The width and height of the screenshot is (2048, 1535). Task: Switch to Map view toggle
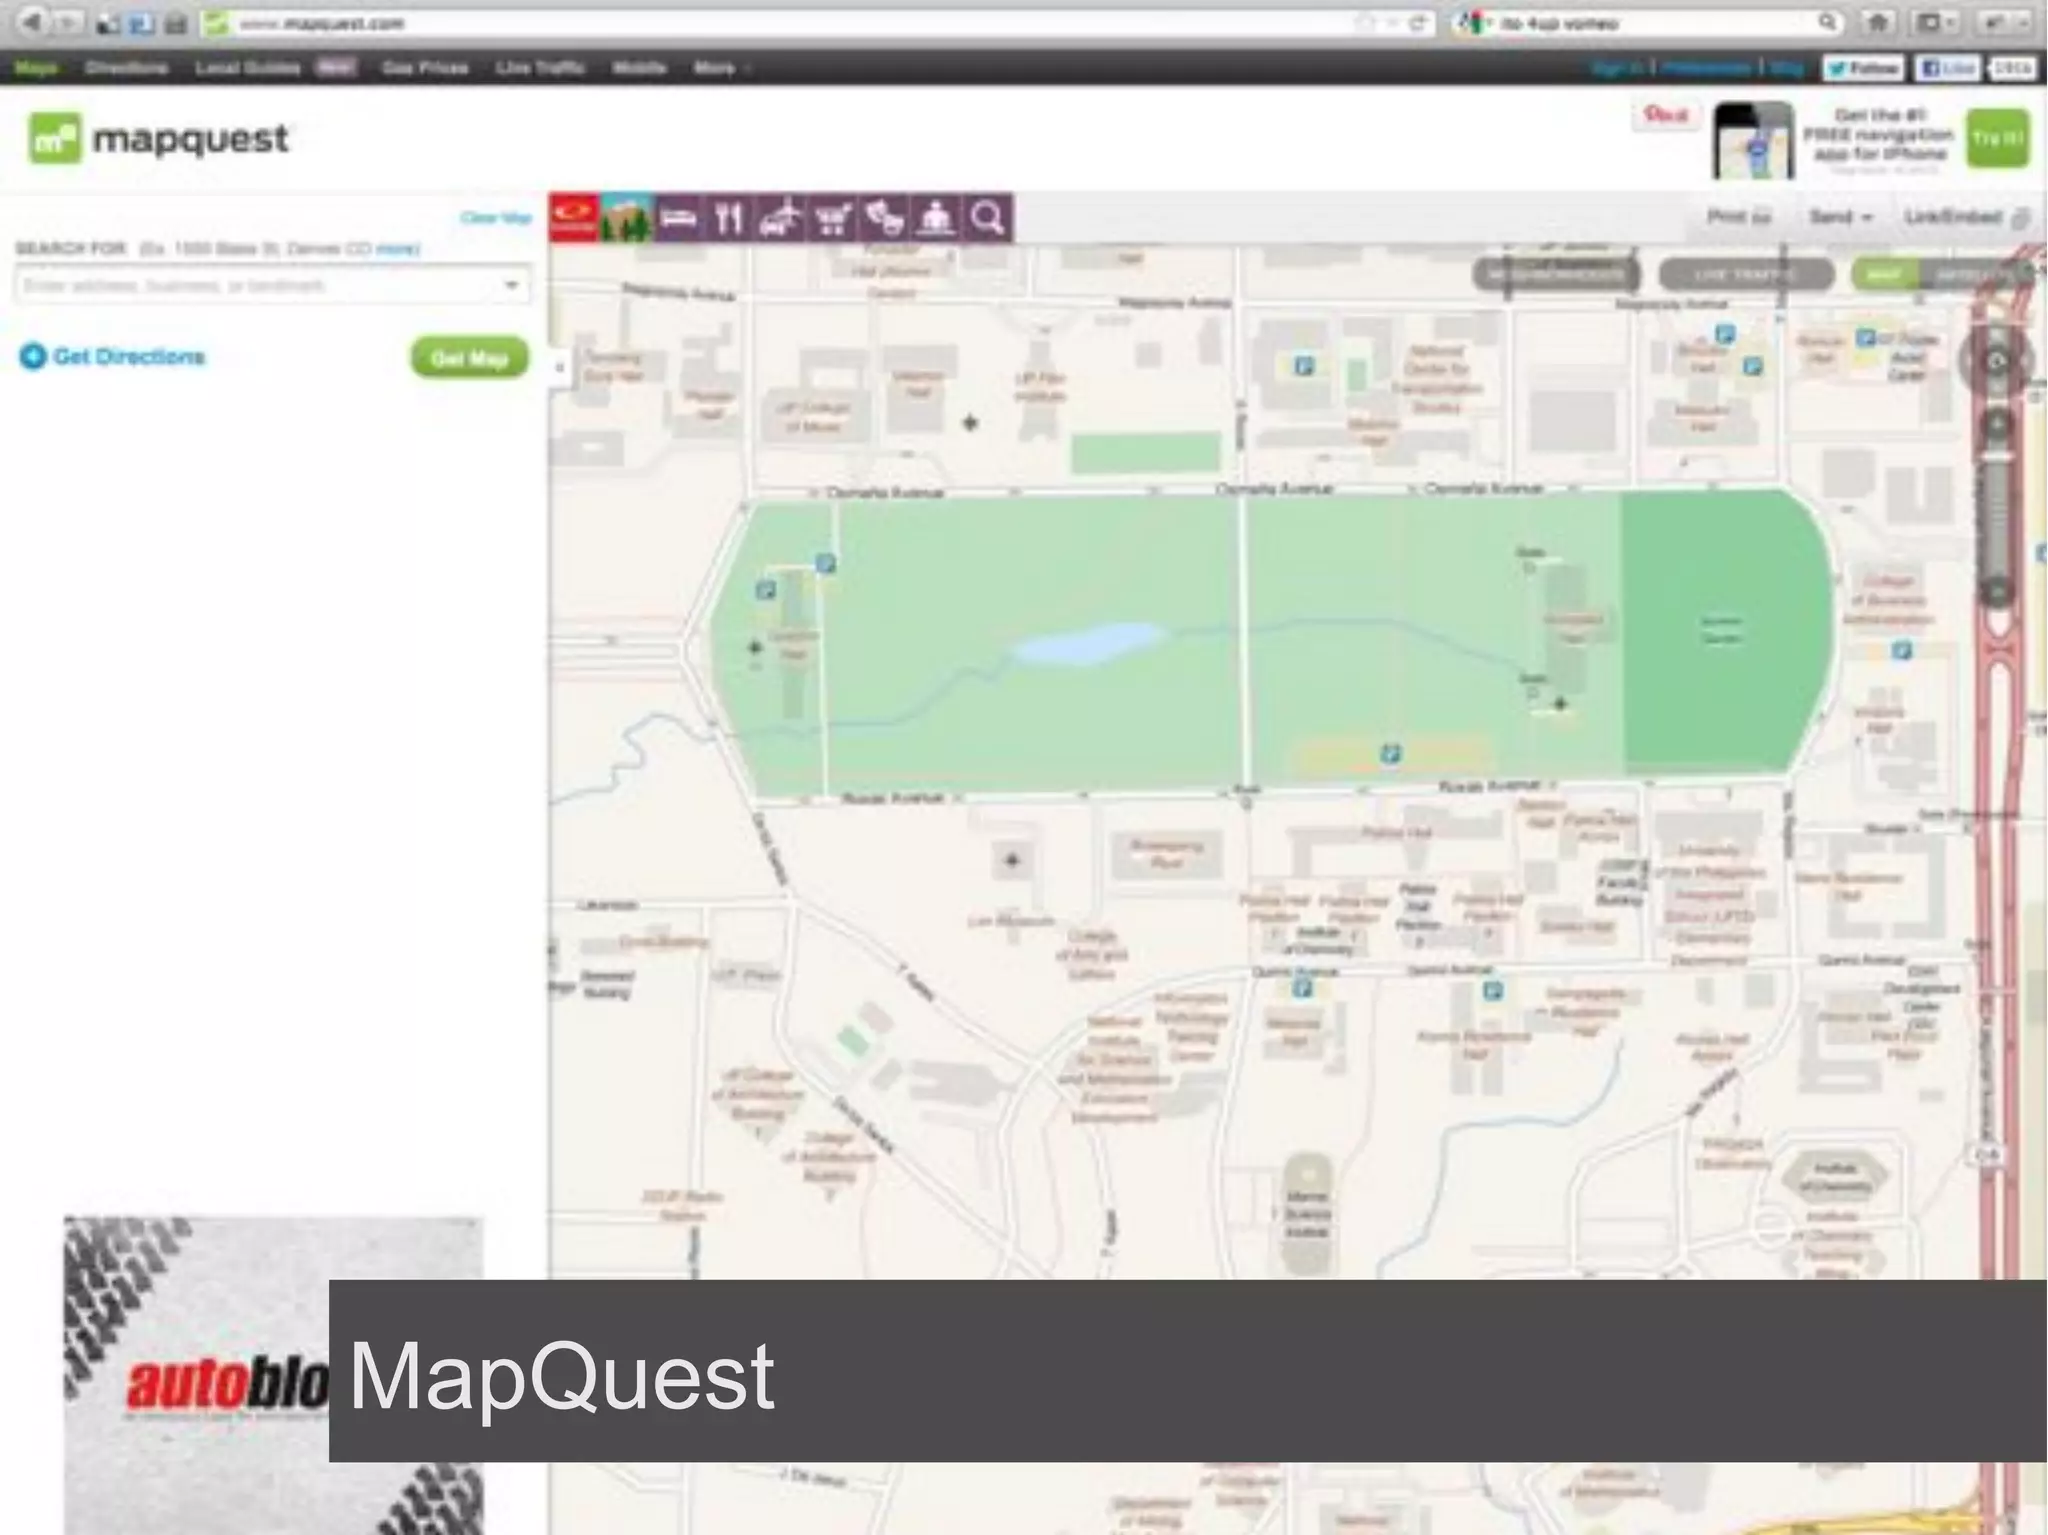click(1885, 274)
